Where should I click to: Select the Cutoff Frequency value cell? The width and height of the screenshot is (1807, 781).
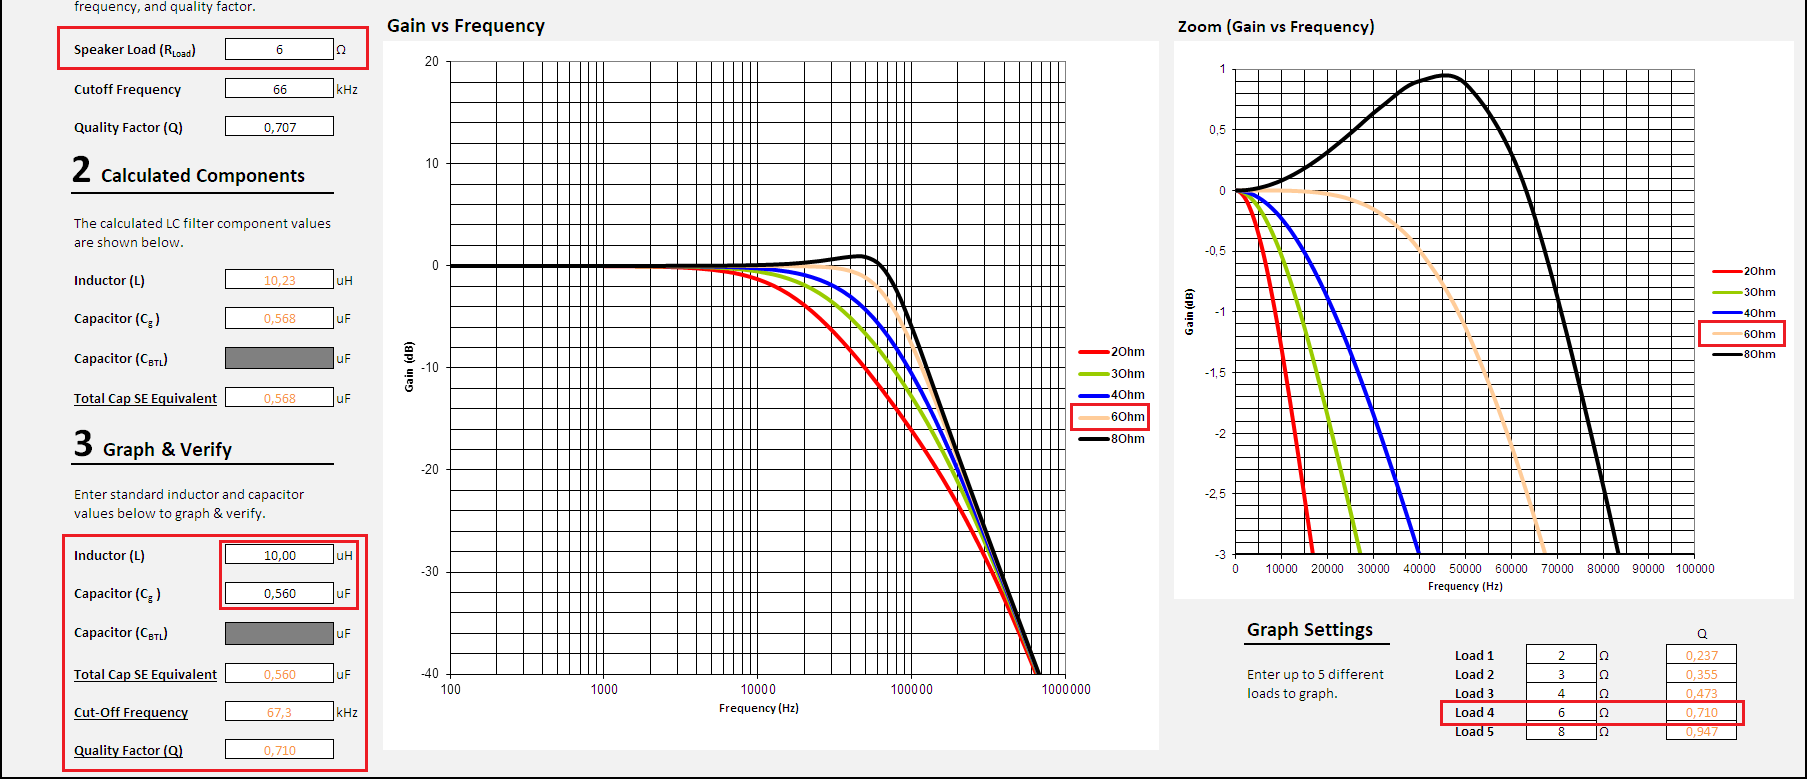click(279, 89)
